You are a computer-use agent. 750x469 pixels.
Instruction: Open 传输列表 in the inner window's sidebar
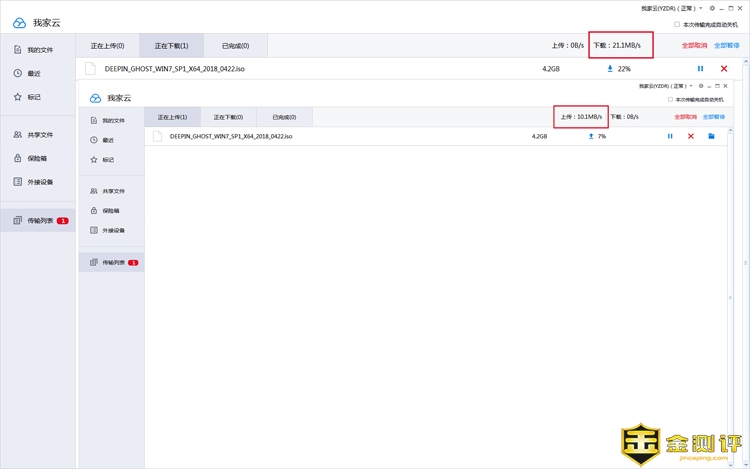click(113, 263)
